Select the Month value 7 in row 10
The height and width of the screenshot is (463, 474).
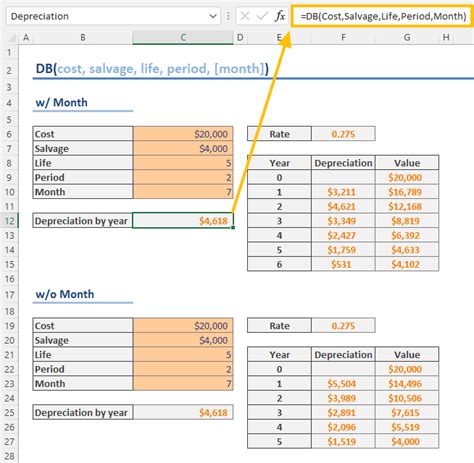(x=183, y=192)
